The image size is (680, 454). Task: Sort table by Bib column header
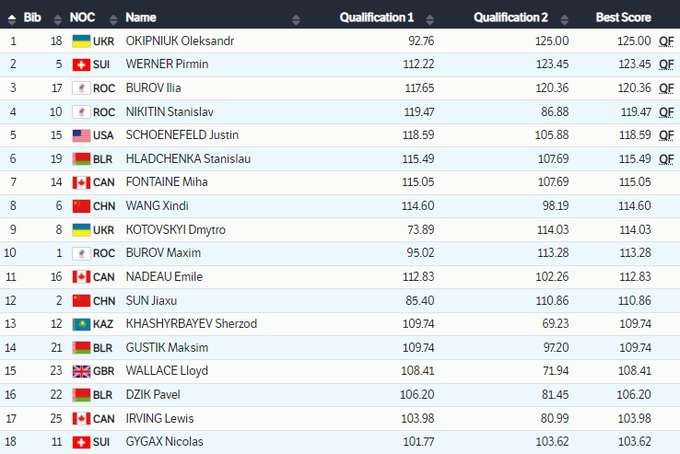35,17
